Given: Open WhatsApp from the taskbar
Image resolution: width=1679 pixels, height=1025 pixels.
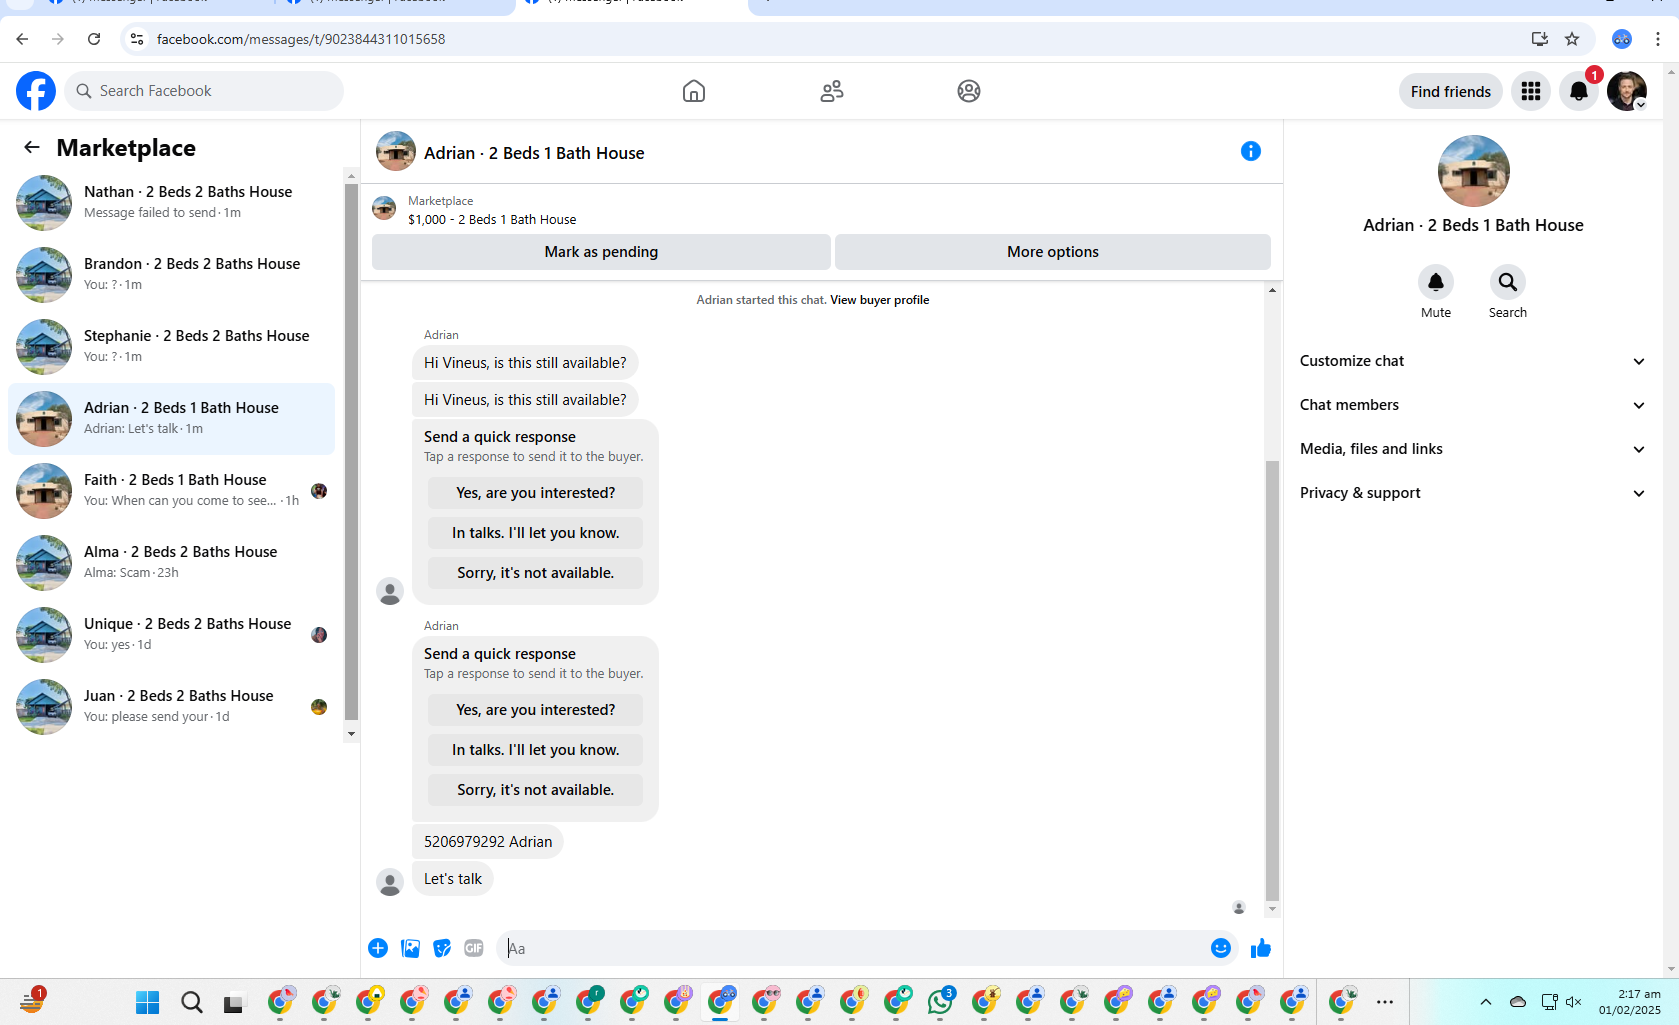Looking at the screenshot, I should click(941, 1001).
